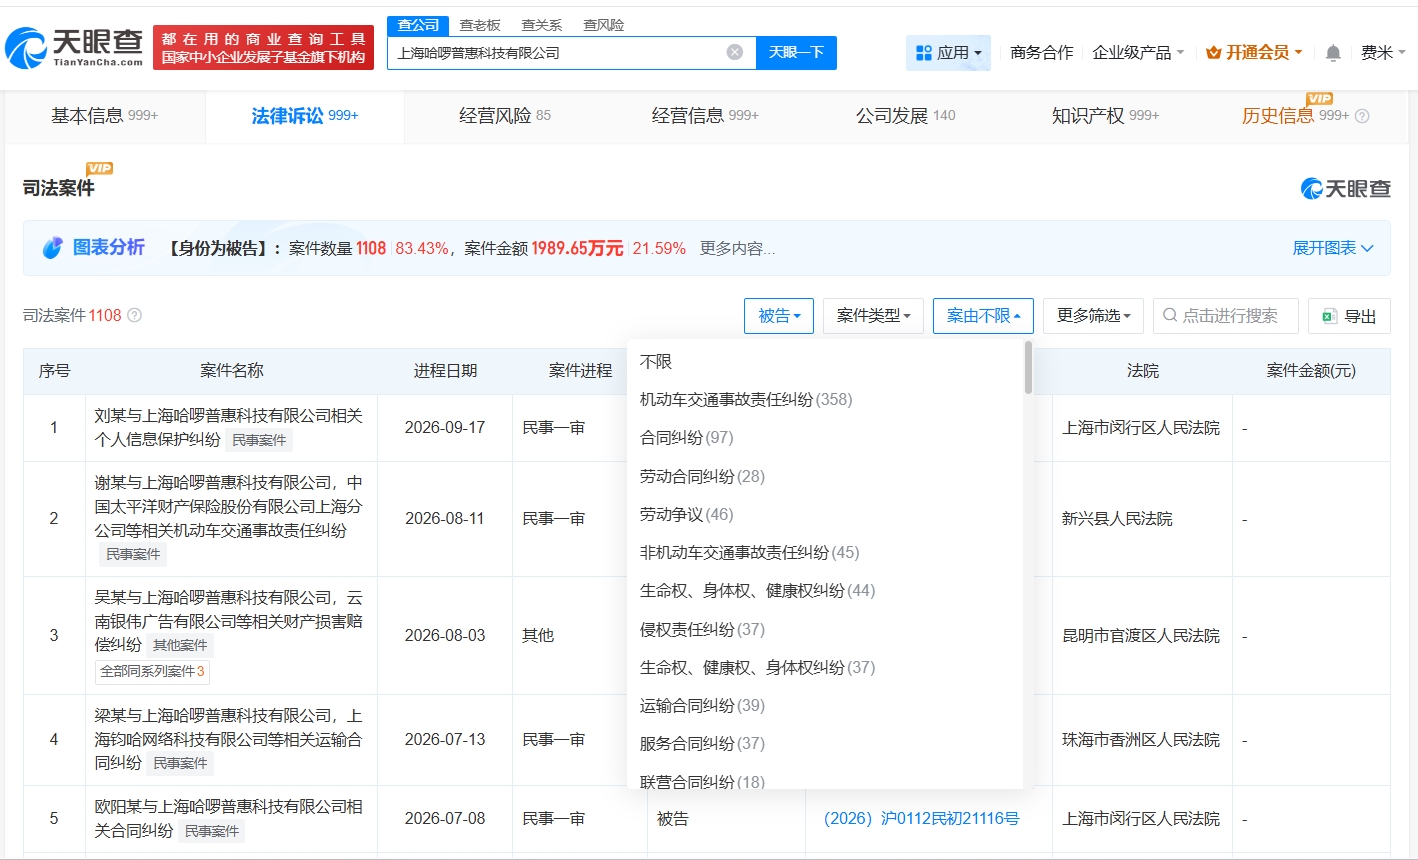Click the 点击进行搜索 case search field

pos(1226,316)
